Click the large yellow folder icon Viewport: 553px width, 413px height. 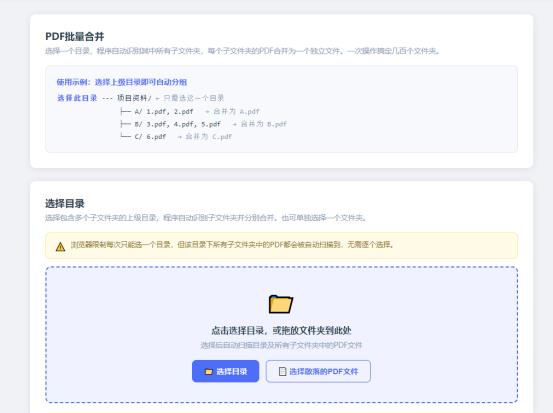(281, 304)
